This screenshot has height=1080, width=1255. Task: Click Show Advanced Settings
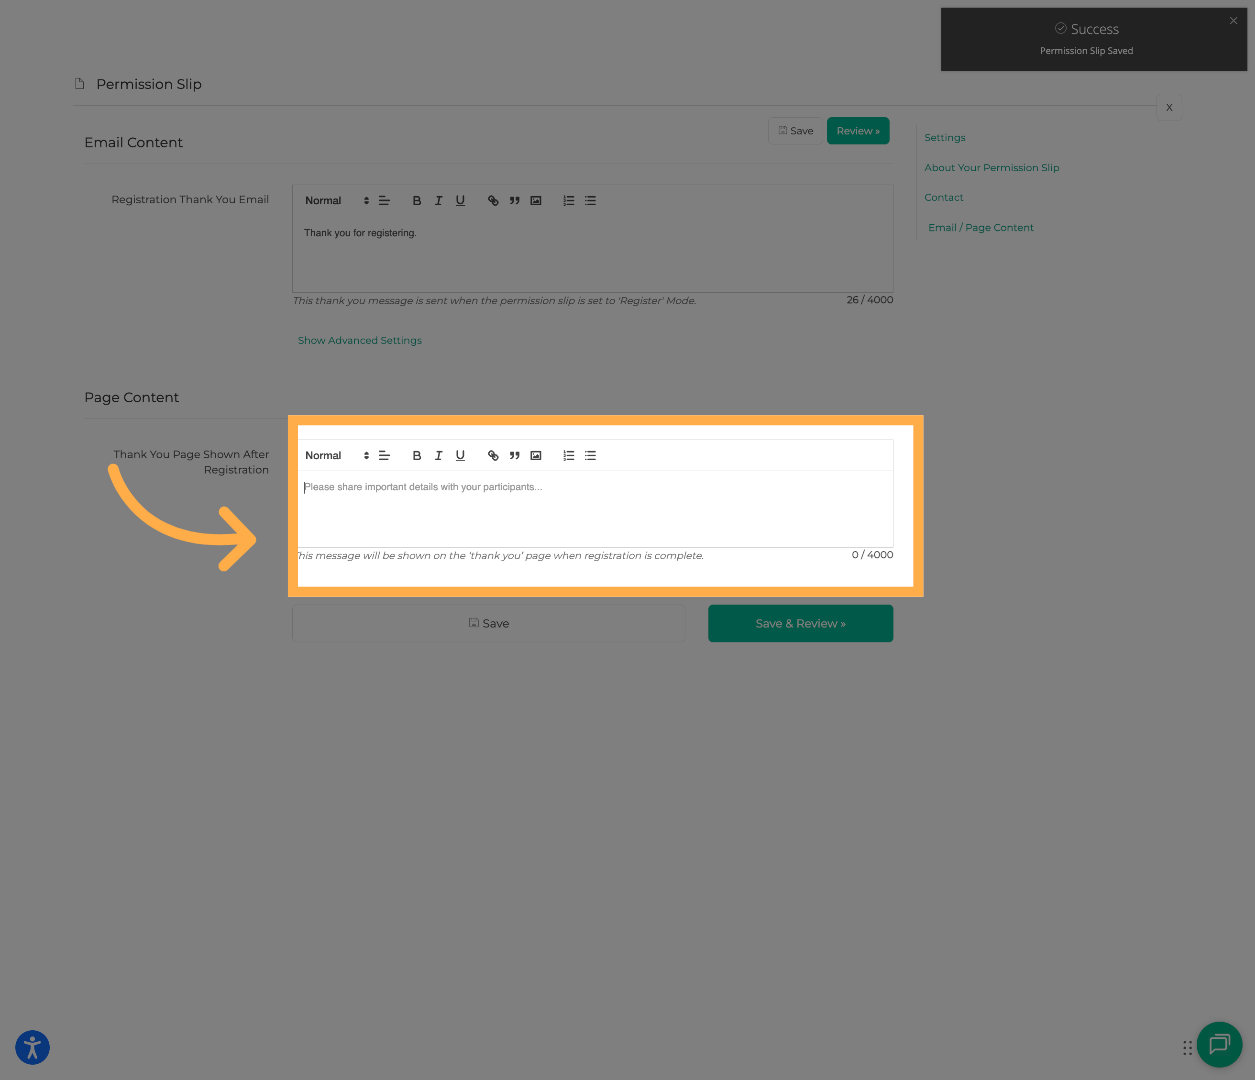(x=359, y=340)
